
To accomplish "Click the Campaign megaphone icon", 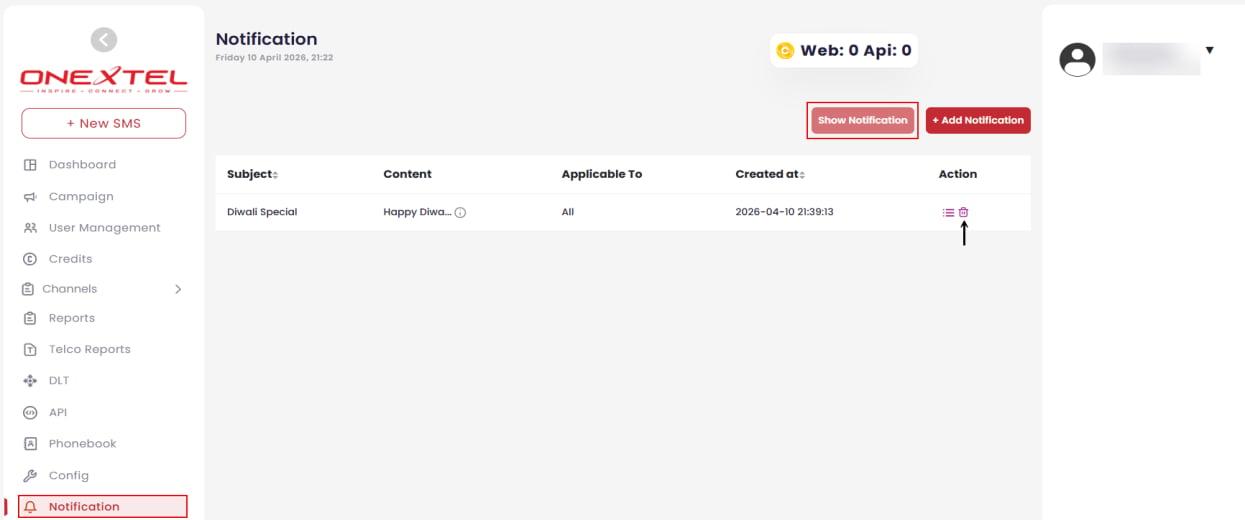I will tap(30, 197).
